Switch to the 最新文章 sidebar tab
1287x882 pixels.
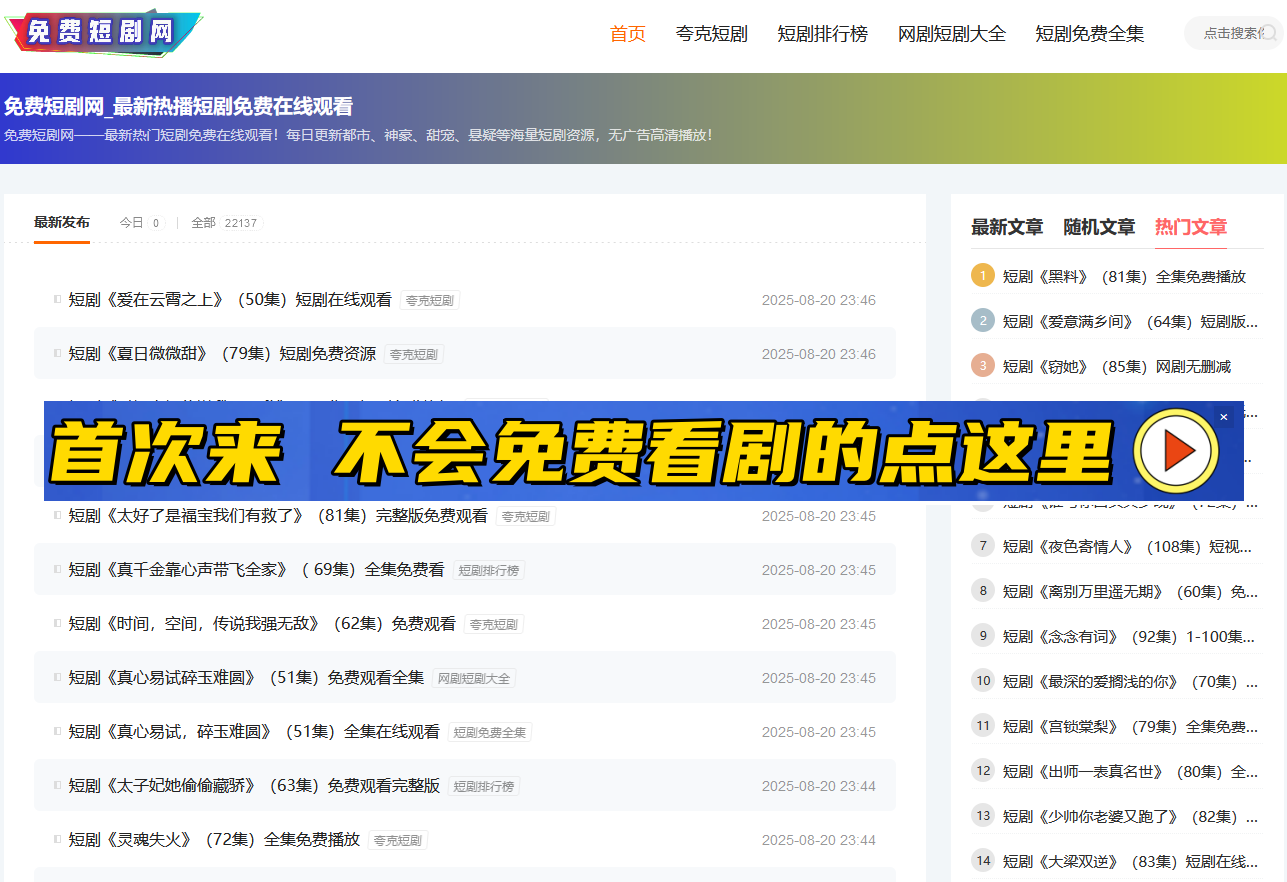click(1007, 227)
